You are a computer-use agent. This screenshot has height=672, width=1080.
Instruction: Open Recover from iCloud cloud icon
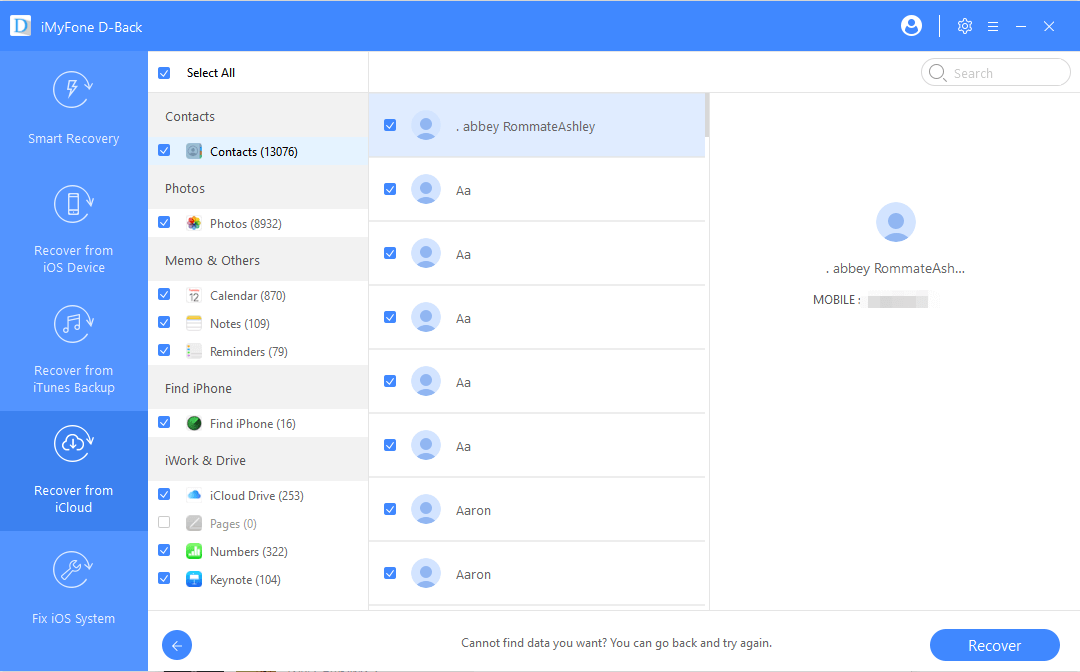click(73, 444)
